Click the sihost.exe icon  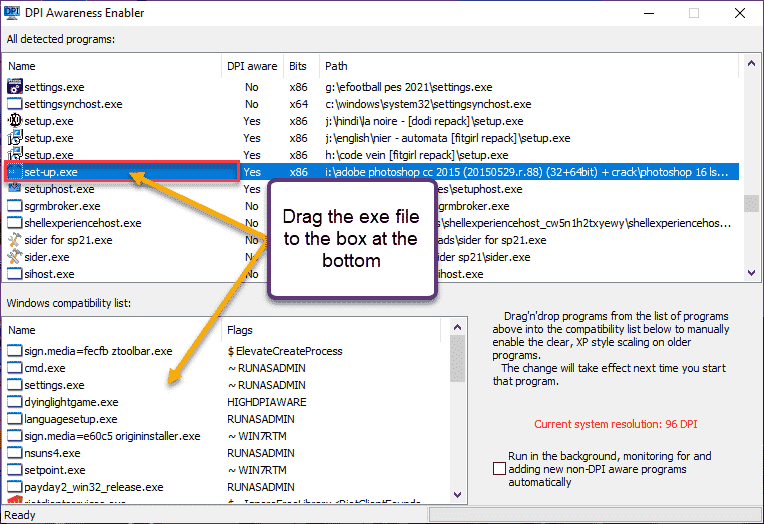[x=15, y=274]
